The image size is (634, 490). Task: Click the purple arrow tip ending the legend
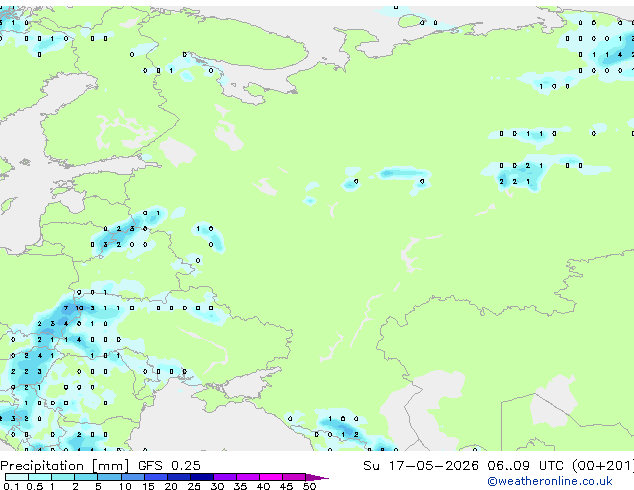(x=317, y=478)
